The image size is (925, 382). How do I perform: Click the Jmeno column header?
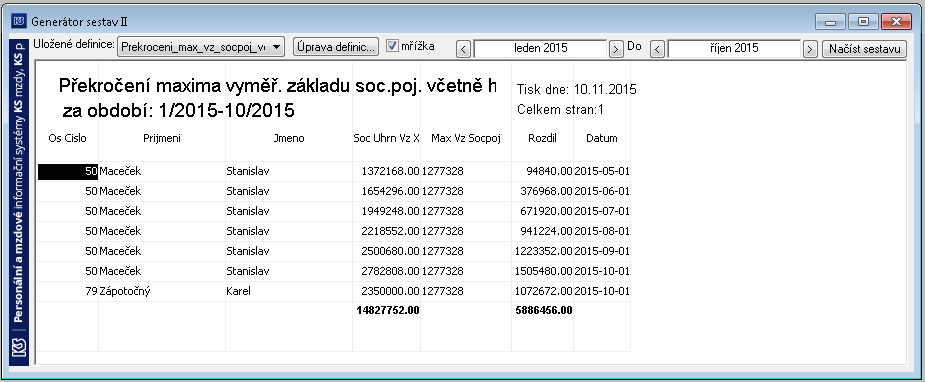pyautogui.click(x=289, y=139)
